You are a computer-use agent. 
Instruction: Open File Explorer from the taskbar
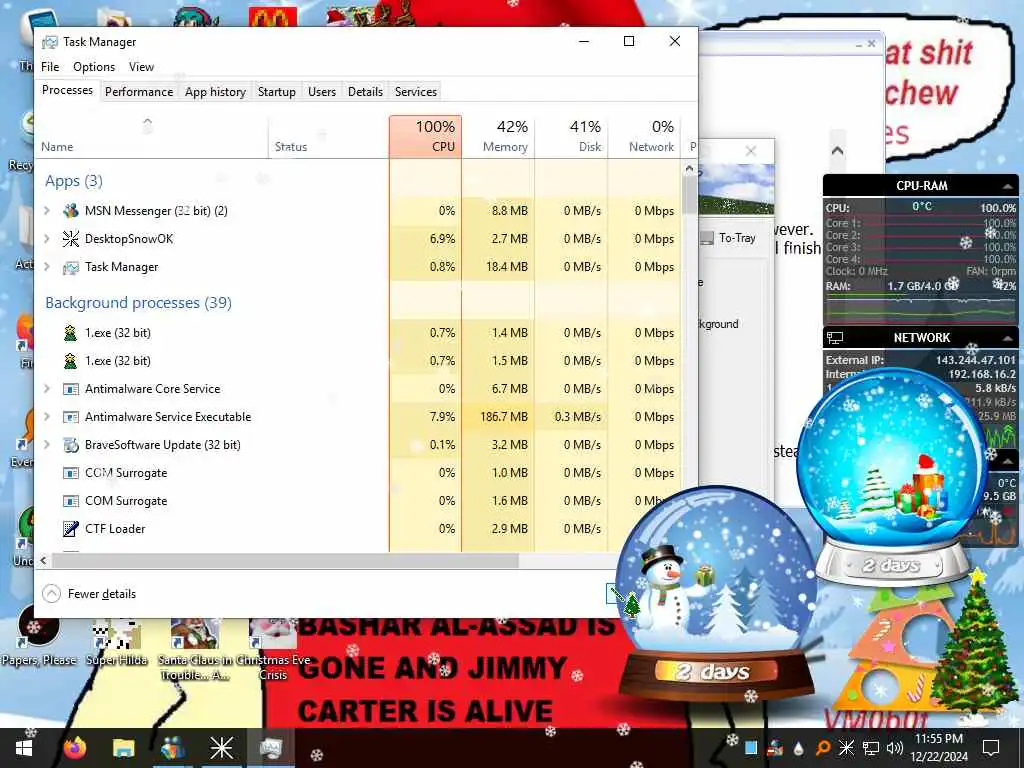pos(123,748)
